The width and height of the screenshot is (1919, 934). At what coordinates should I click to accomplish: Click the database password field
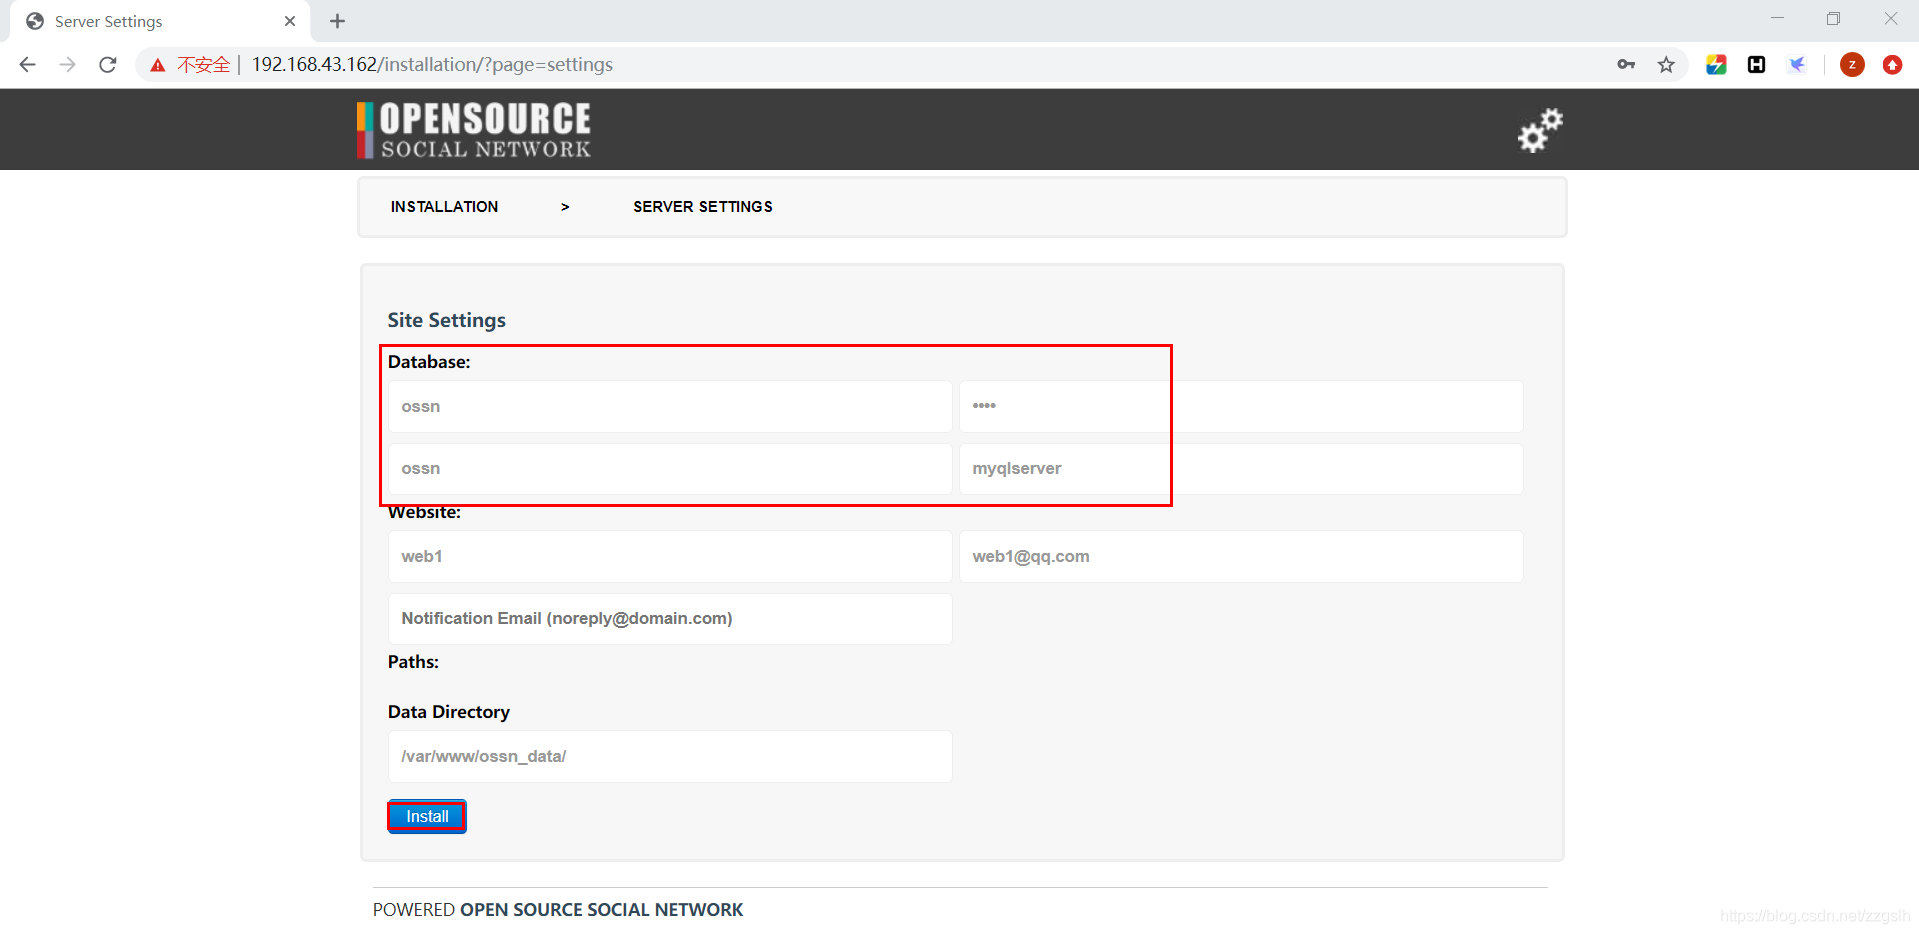(x=1241, y=406)
